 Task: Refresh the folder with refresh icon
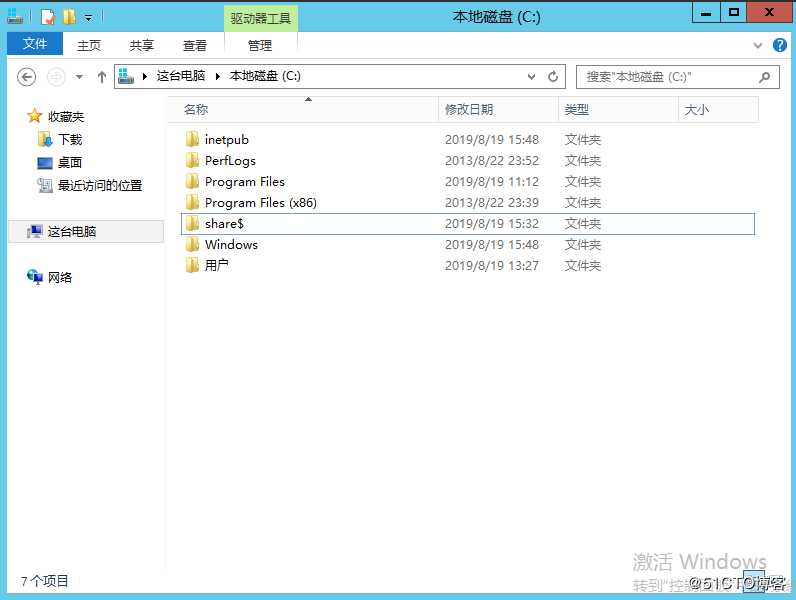[x=553, y=77]
